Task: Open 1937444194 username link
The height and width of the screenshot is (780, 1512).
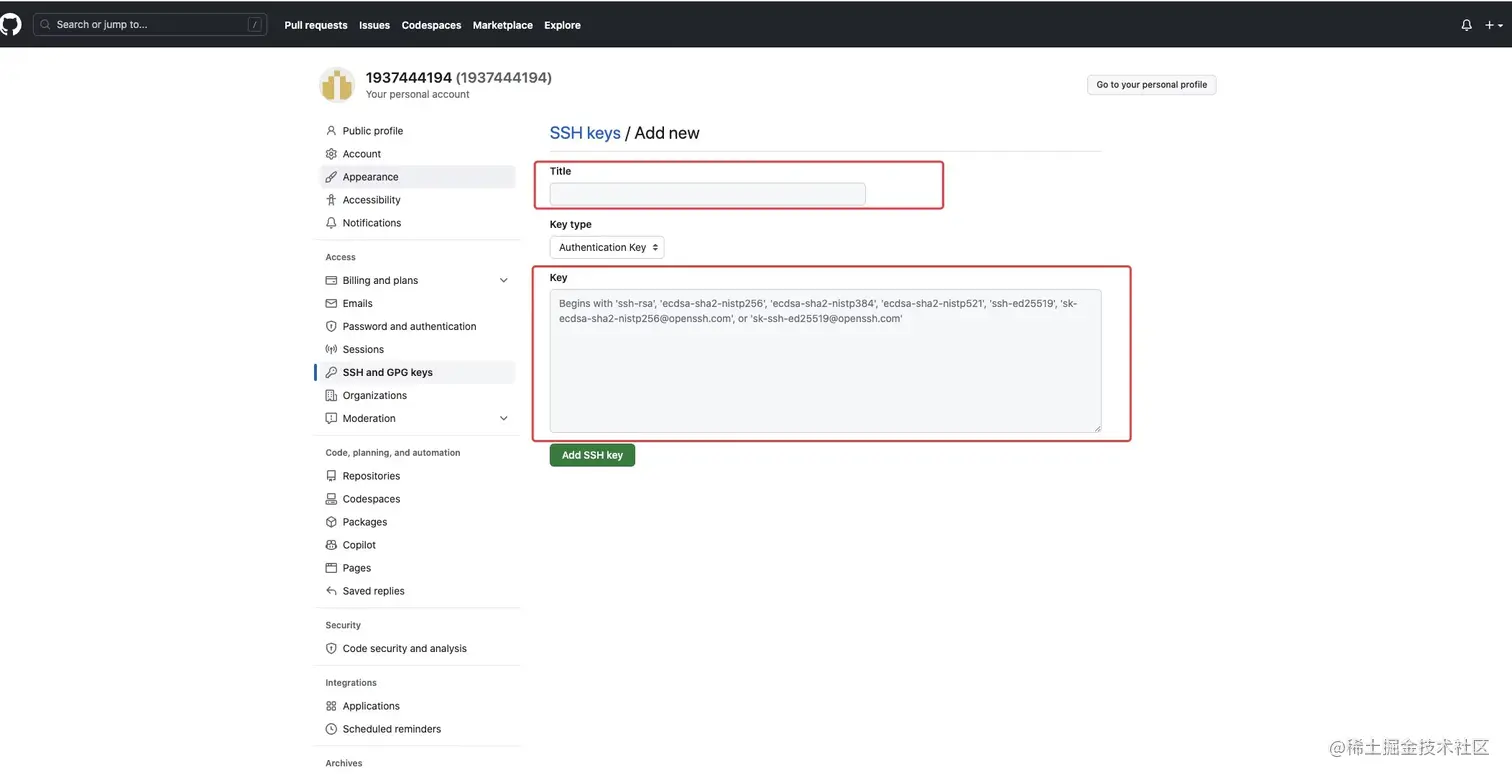Action: tap(409, 77)
